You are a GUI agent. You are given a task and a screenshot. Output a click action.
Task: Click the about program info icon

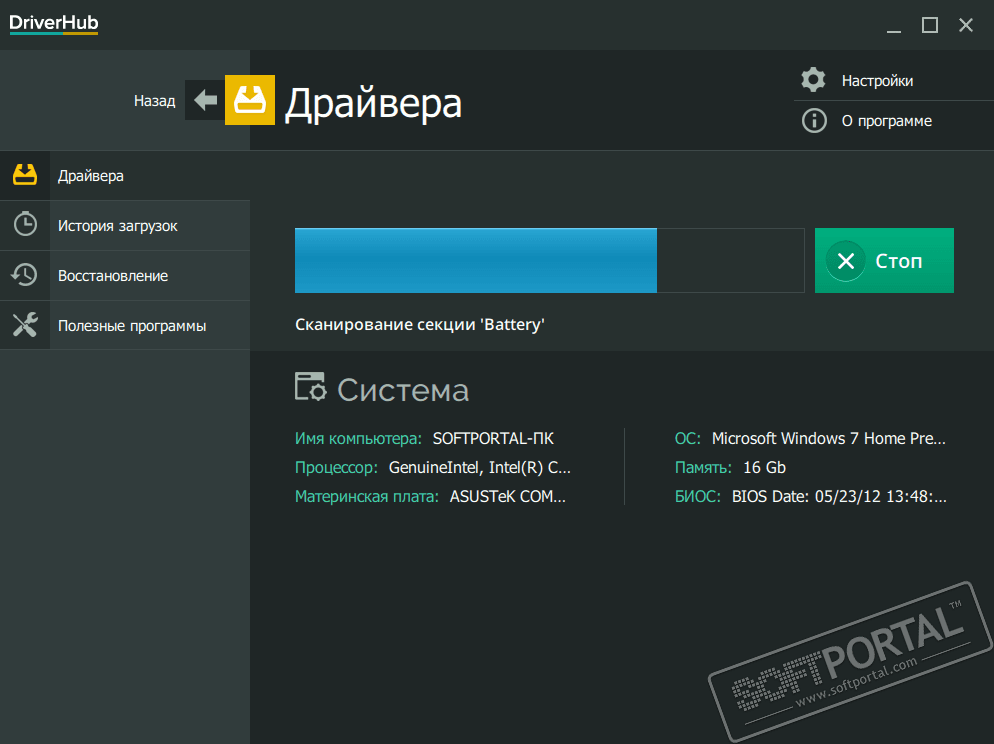click(814, 120)
